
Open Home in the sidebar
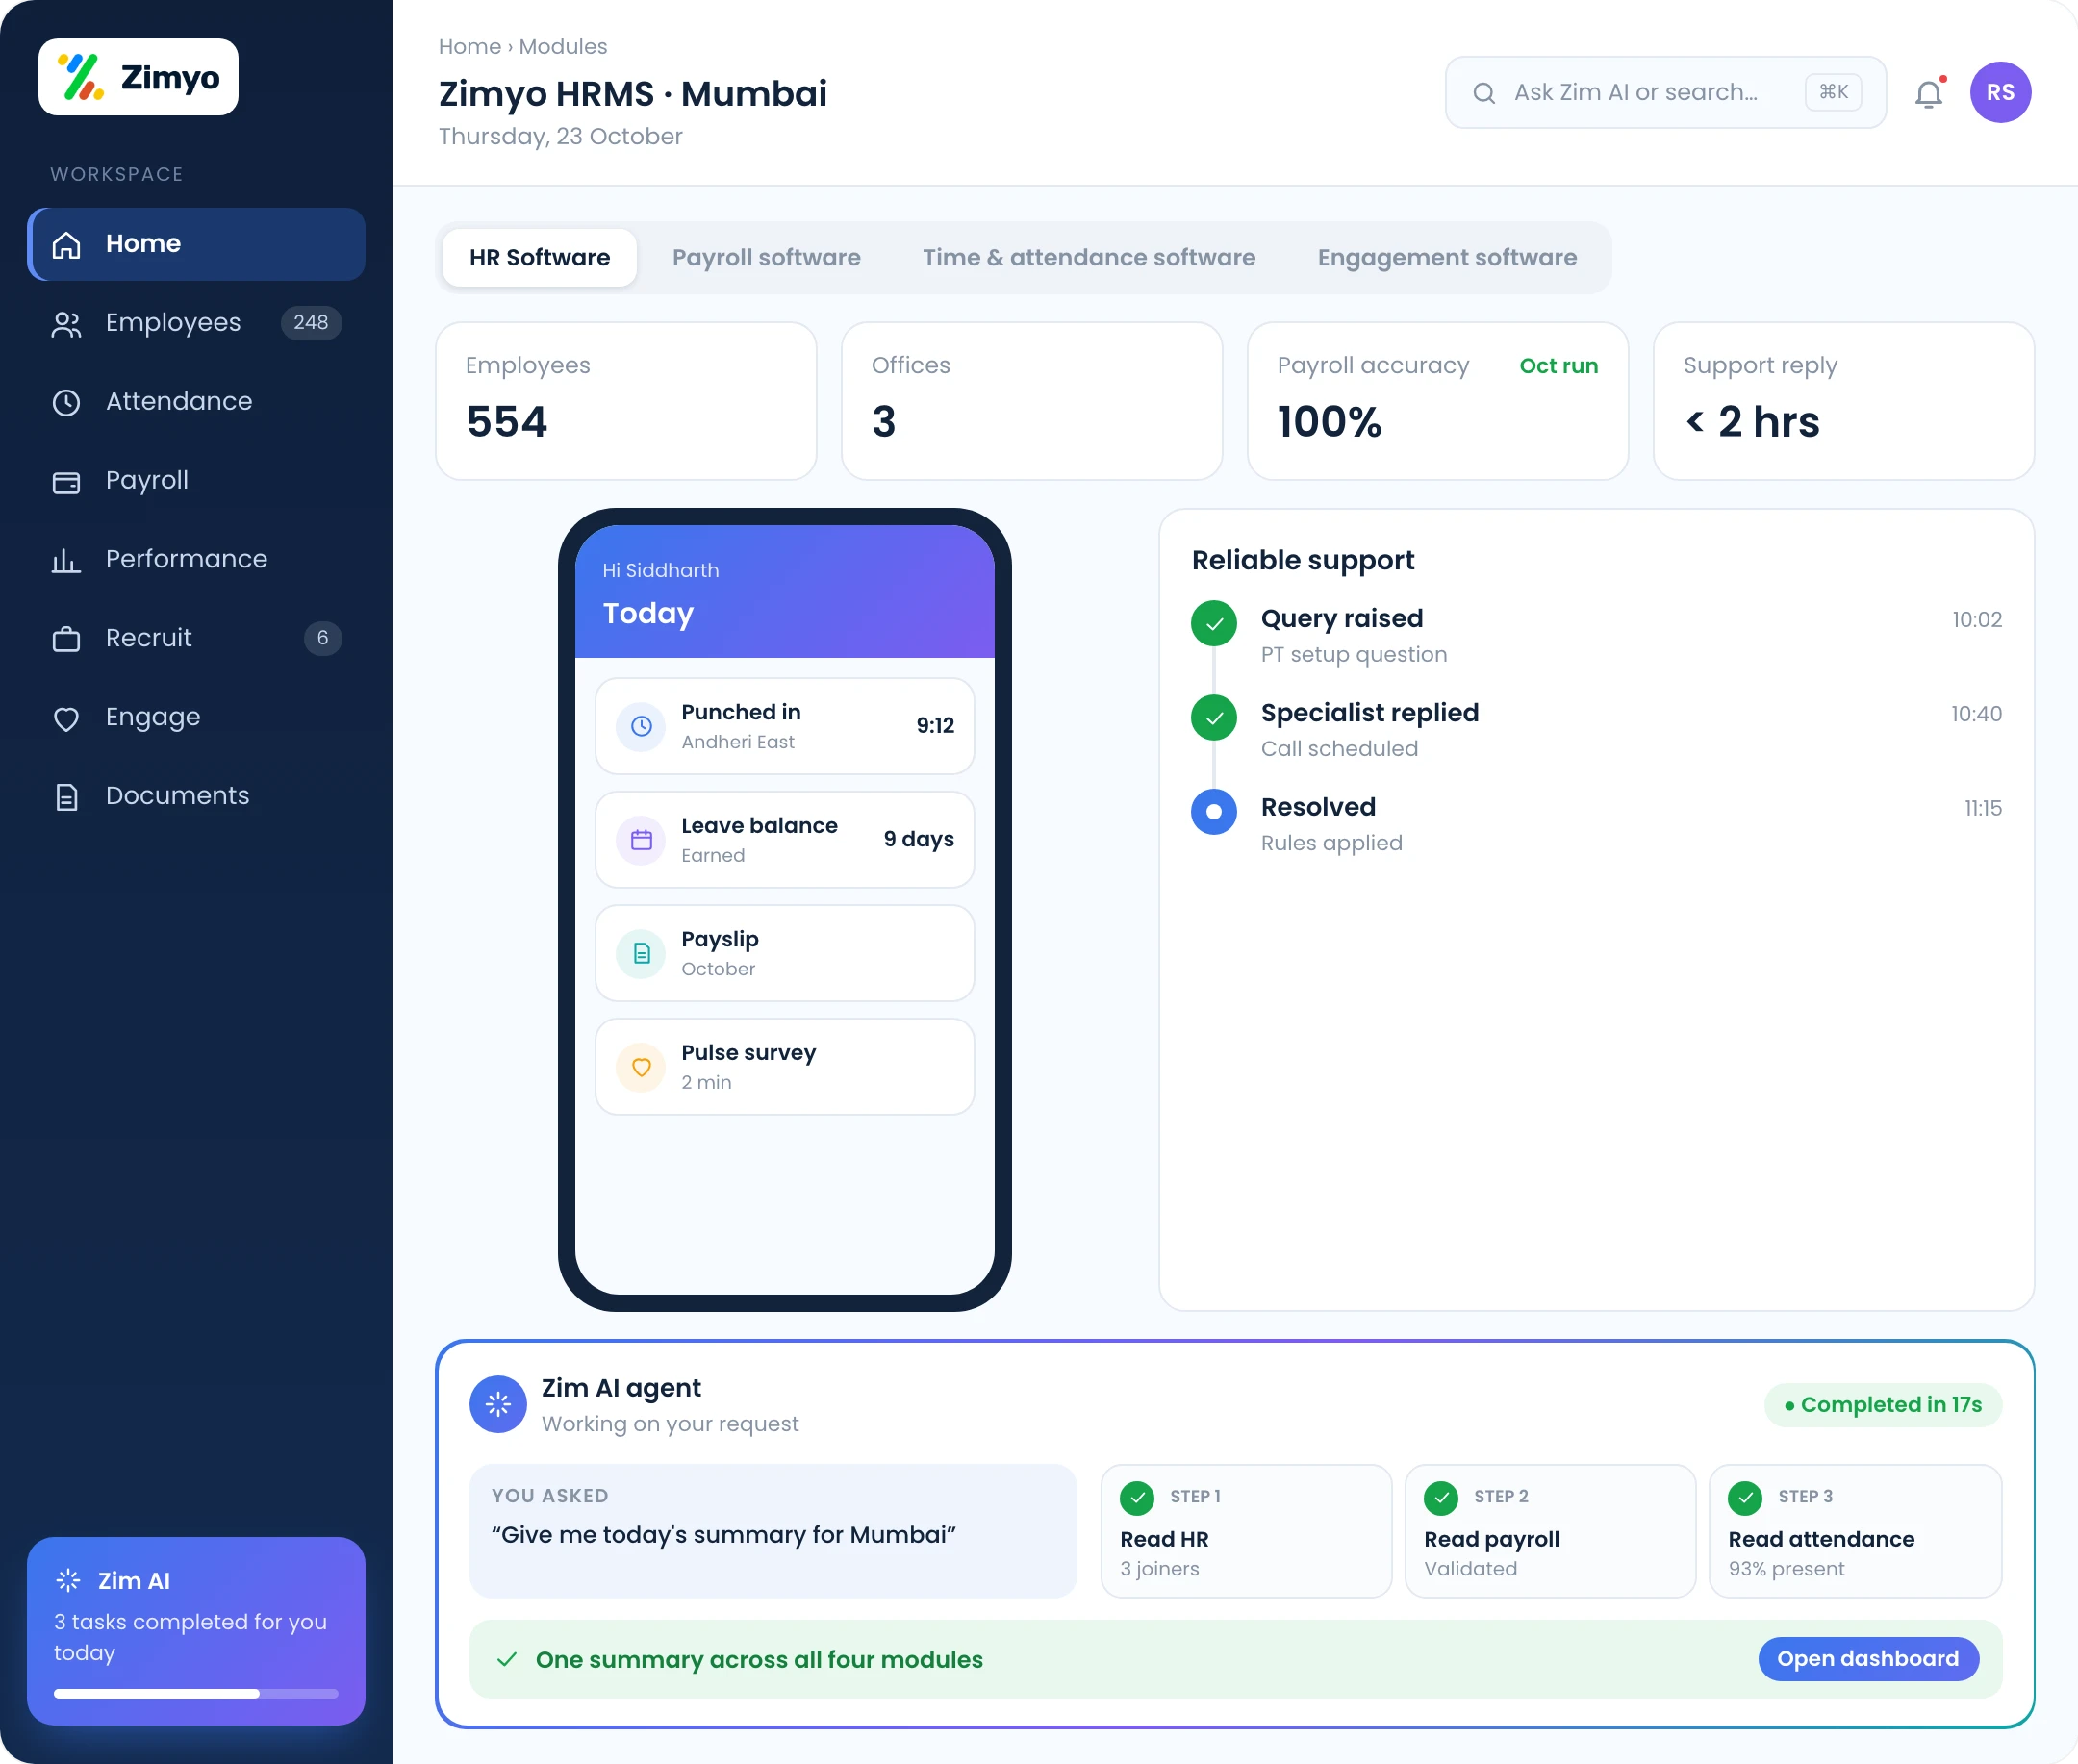point(196,244)
